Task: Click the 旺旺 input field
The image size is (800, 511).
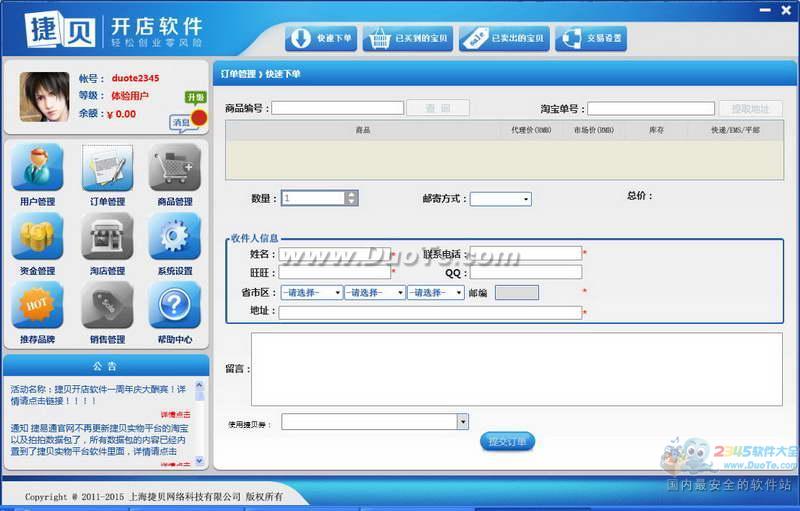Action: (335, 272)
